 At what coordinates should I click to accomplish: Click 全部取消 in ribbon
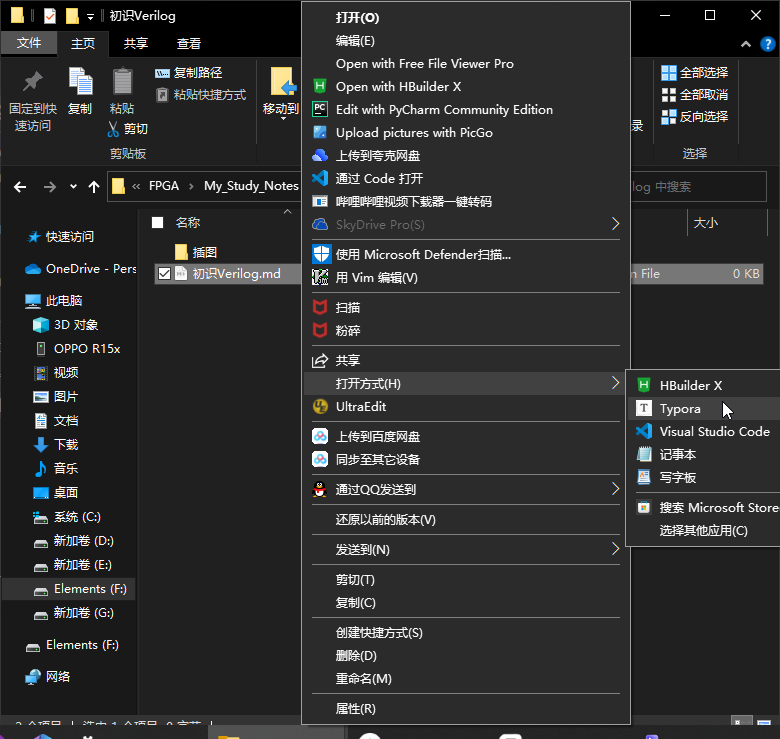(x=694, y=94)
